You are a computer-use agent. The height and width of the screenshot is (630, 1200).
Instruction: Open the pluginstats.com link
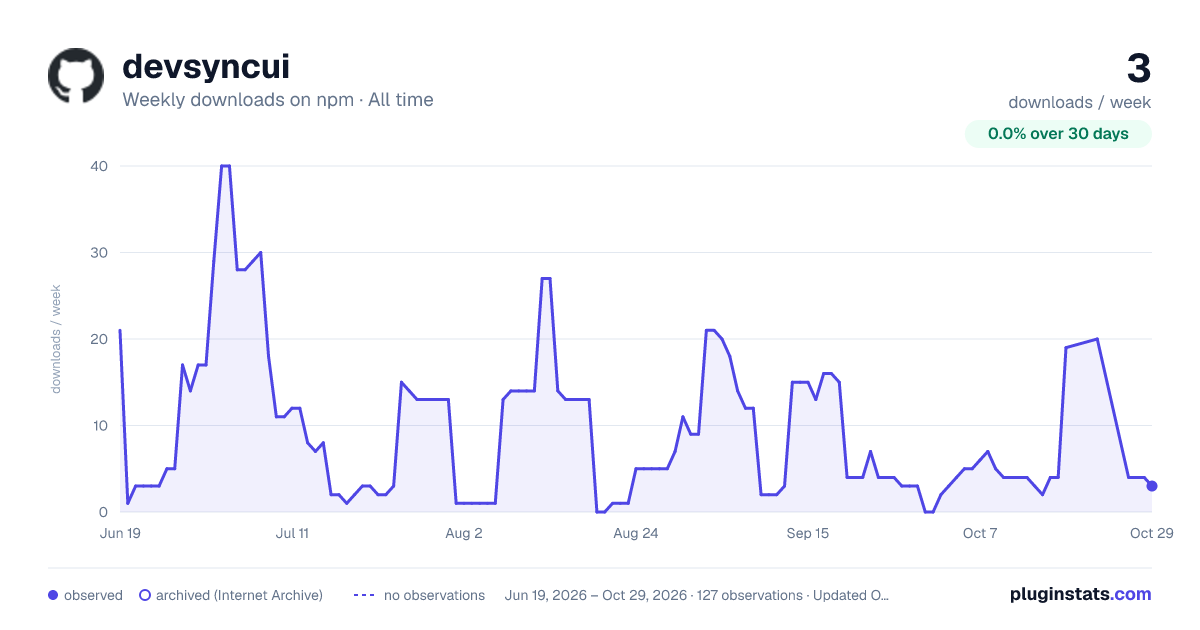(x=1081, y=594)
